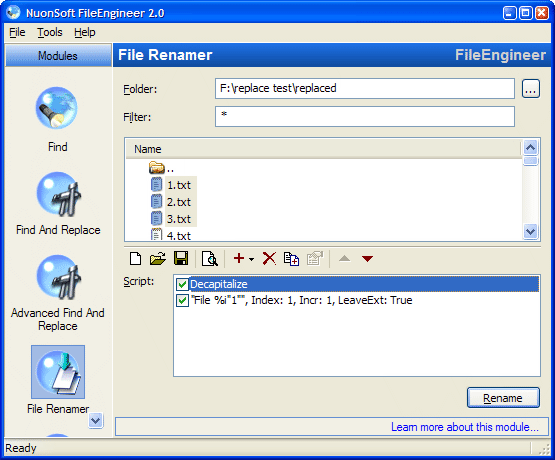Viewport: 555px width, 460px height.
Task: Follow Learn more about this module link
Action: [465, 427]
